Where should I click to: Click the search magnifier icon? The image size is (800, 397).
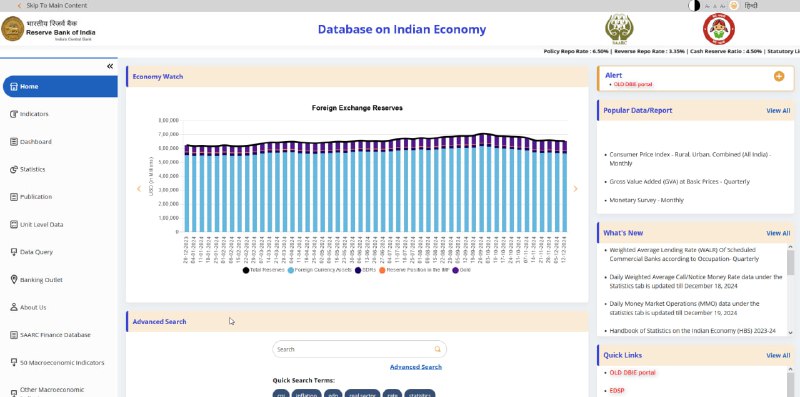point(437,350)
